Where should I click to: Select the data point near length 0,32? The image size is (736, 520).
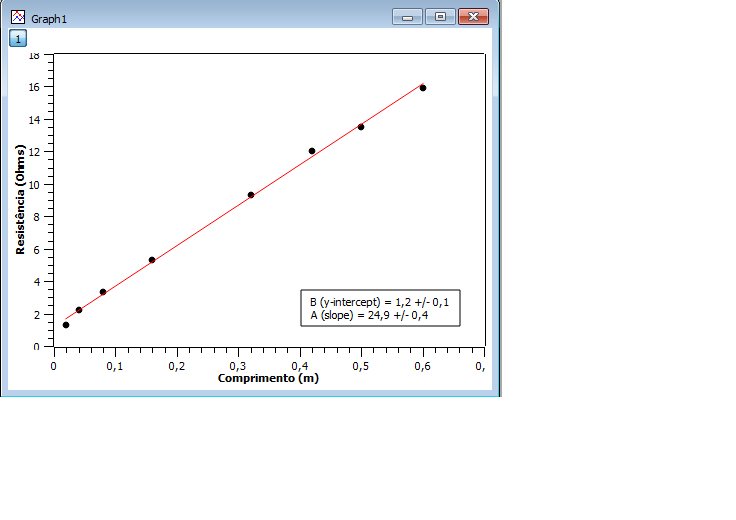251,195
